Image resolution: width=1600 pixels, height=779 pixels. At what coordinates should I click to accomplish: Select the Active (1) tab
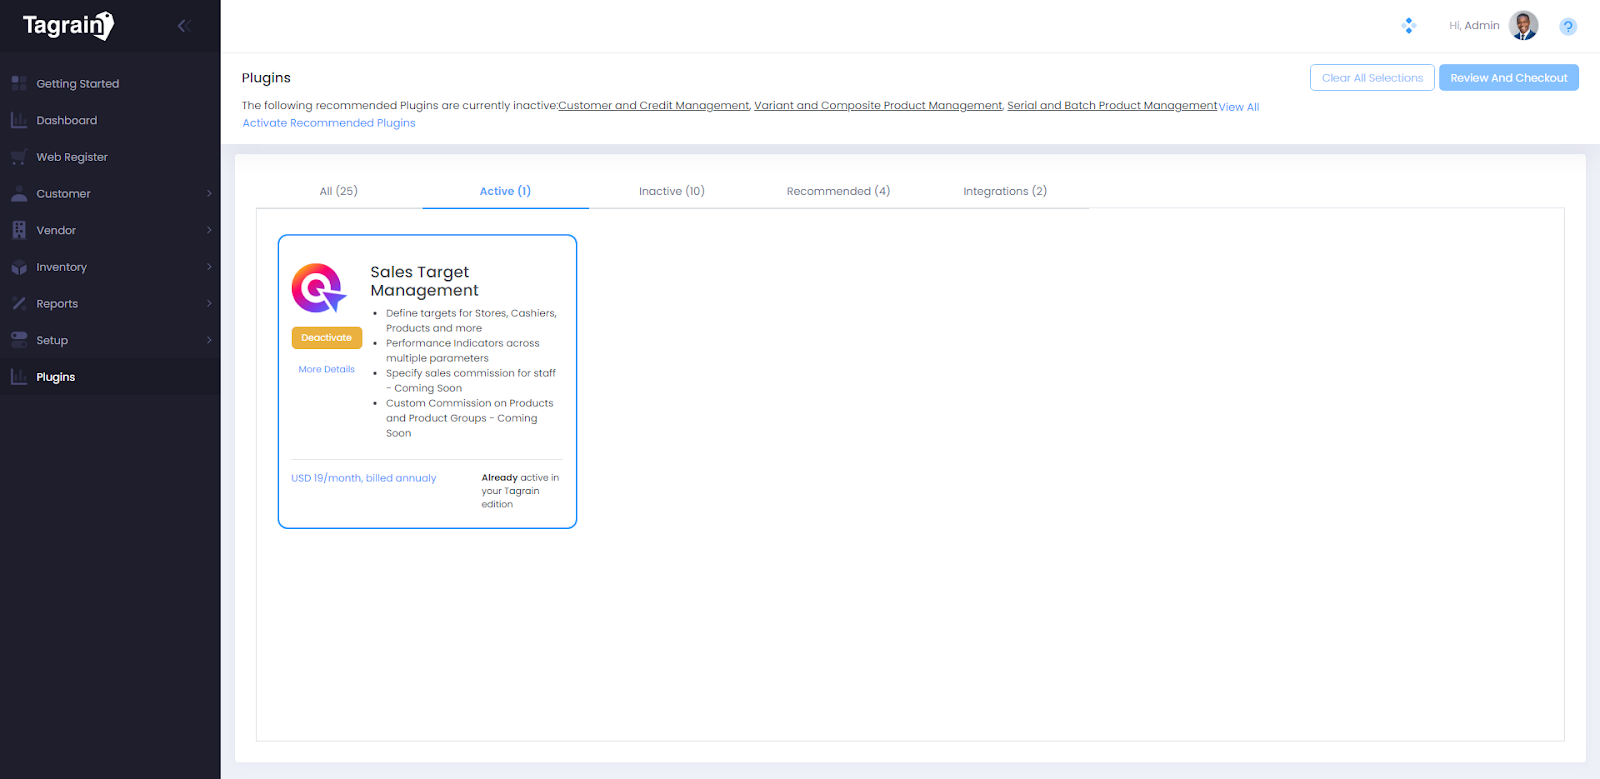[x=505, y=191]
